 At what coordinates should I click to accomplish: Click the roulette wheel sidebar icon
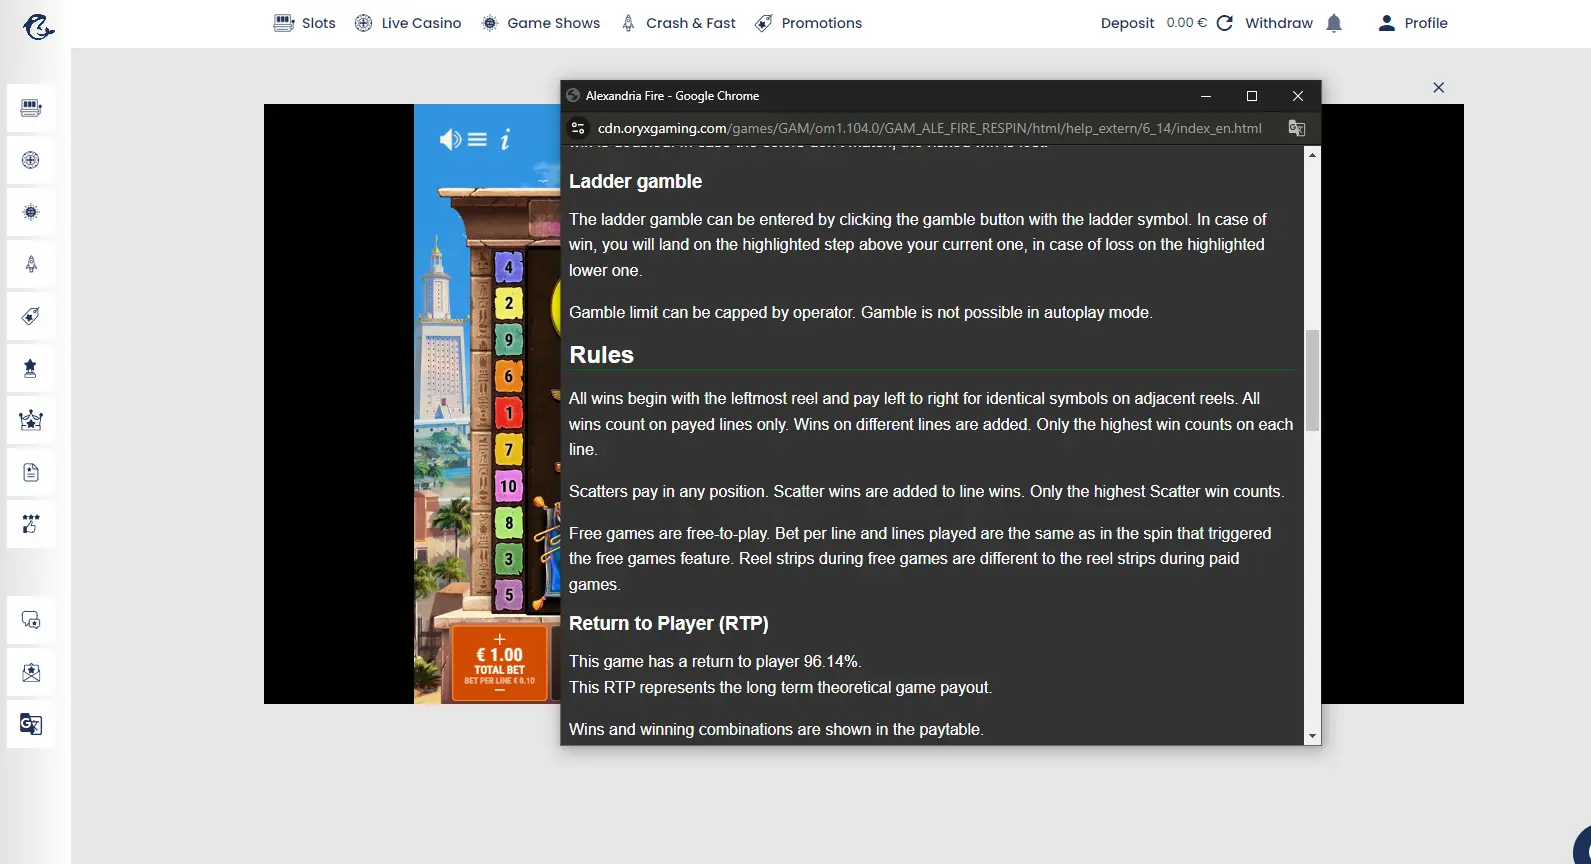(x=31, y=160)
